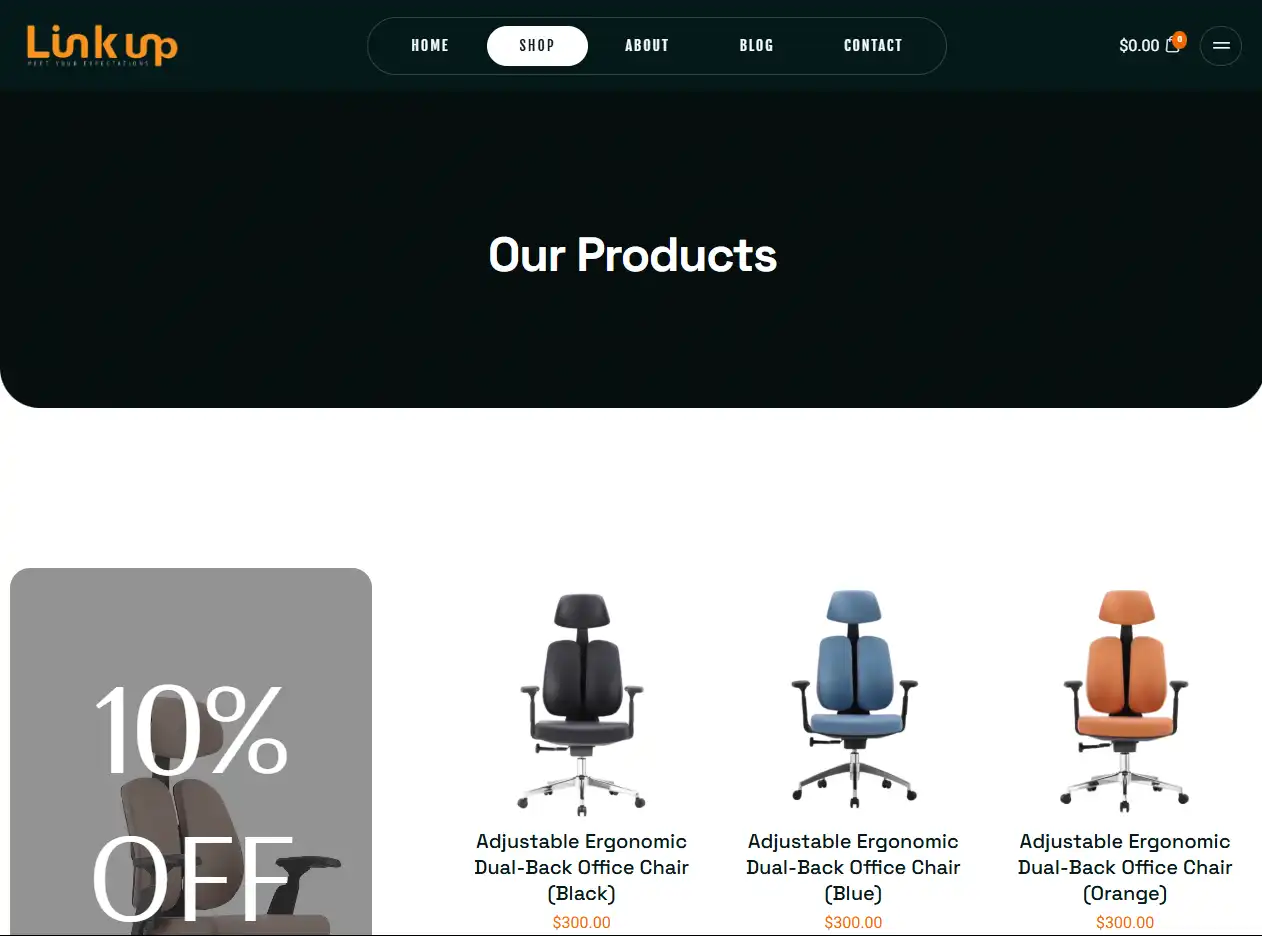The image size is (1262, 936).
Task: Click the Our Products heading
Action: 632,255
